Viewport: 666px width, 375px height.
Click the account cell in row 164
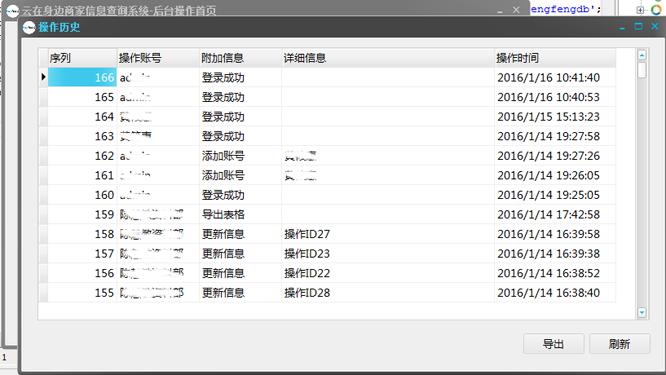[158, 117]
